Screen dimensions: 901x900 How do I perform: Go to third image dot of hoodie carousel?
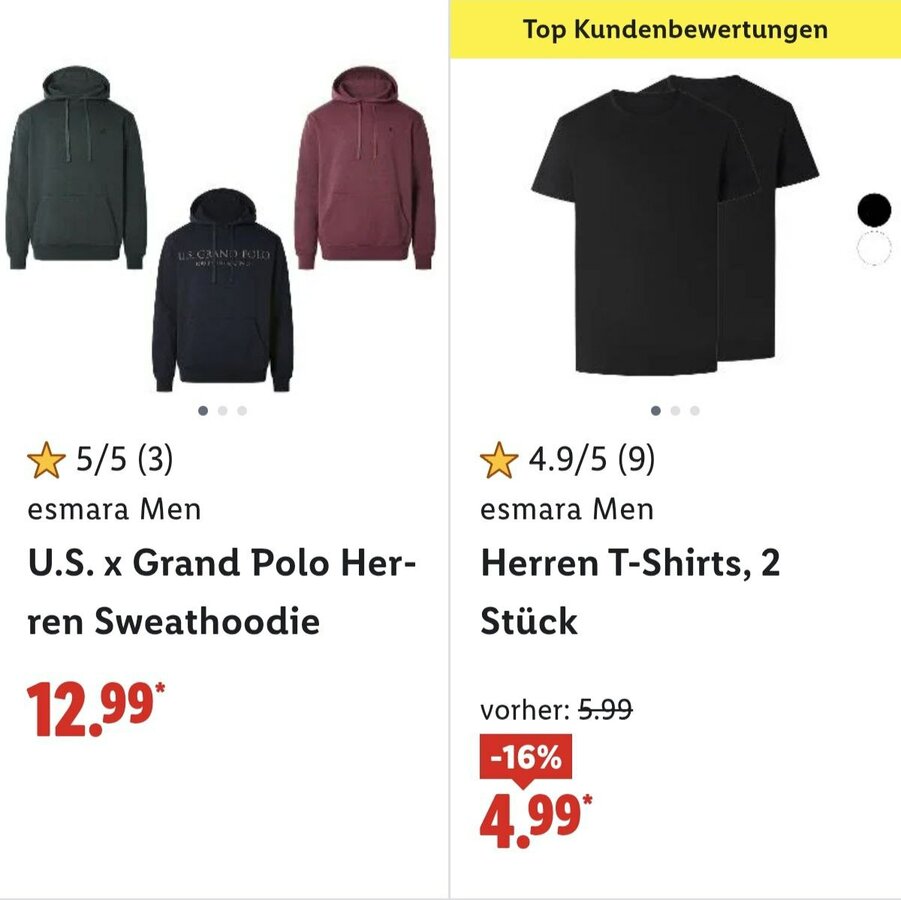click(x=242, y=410)
